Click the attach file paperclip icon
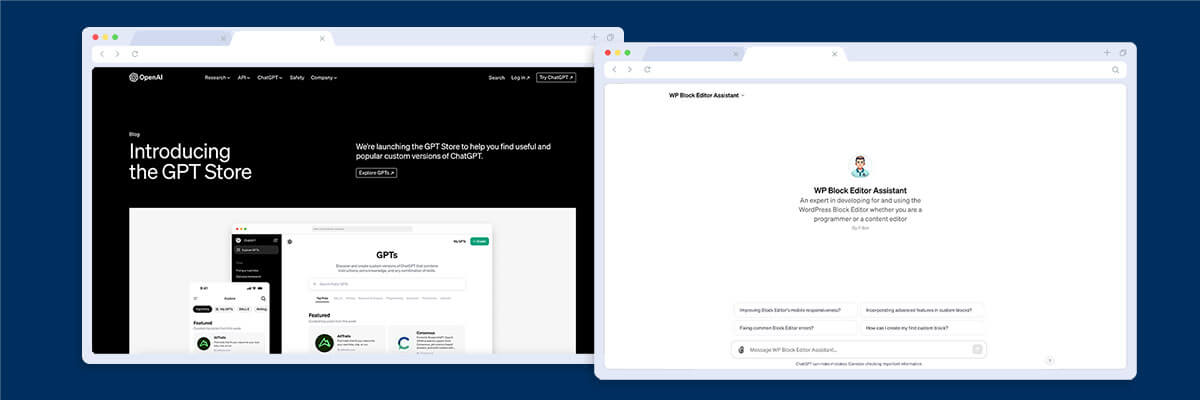The width and height of the screenshot is (1200, 400). (x=741, y=350)
